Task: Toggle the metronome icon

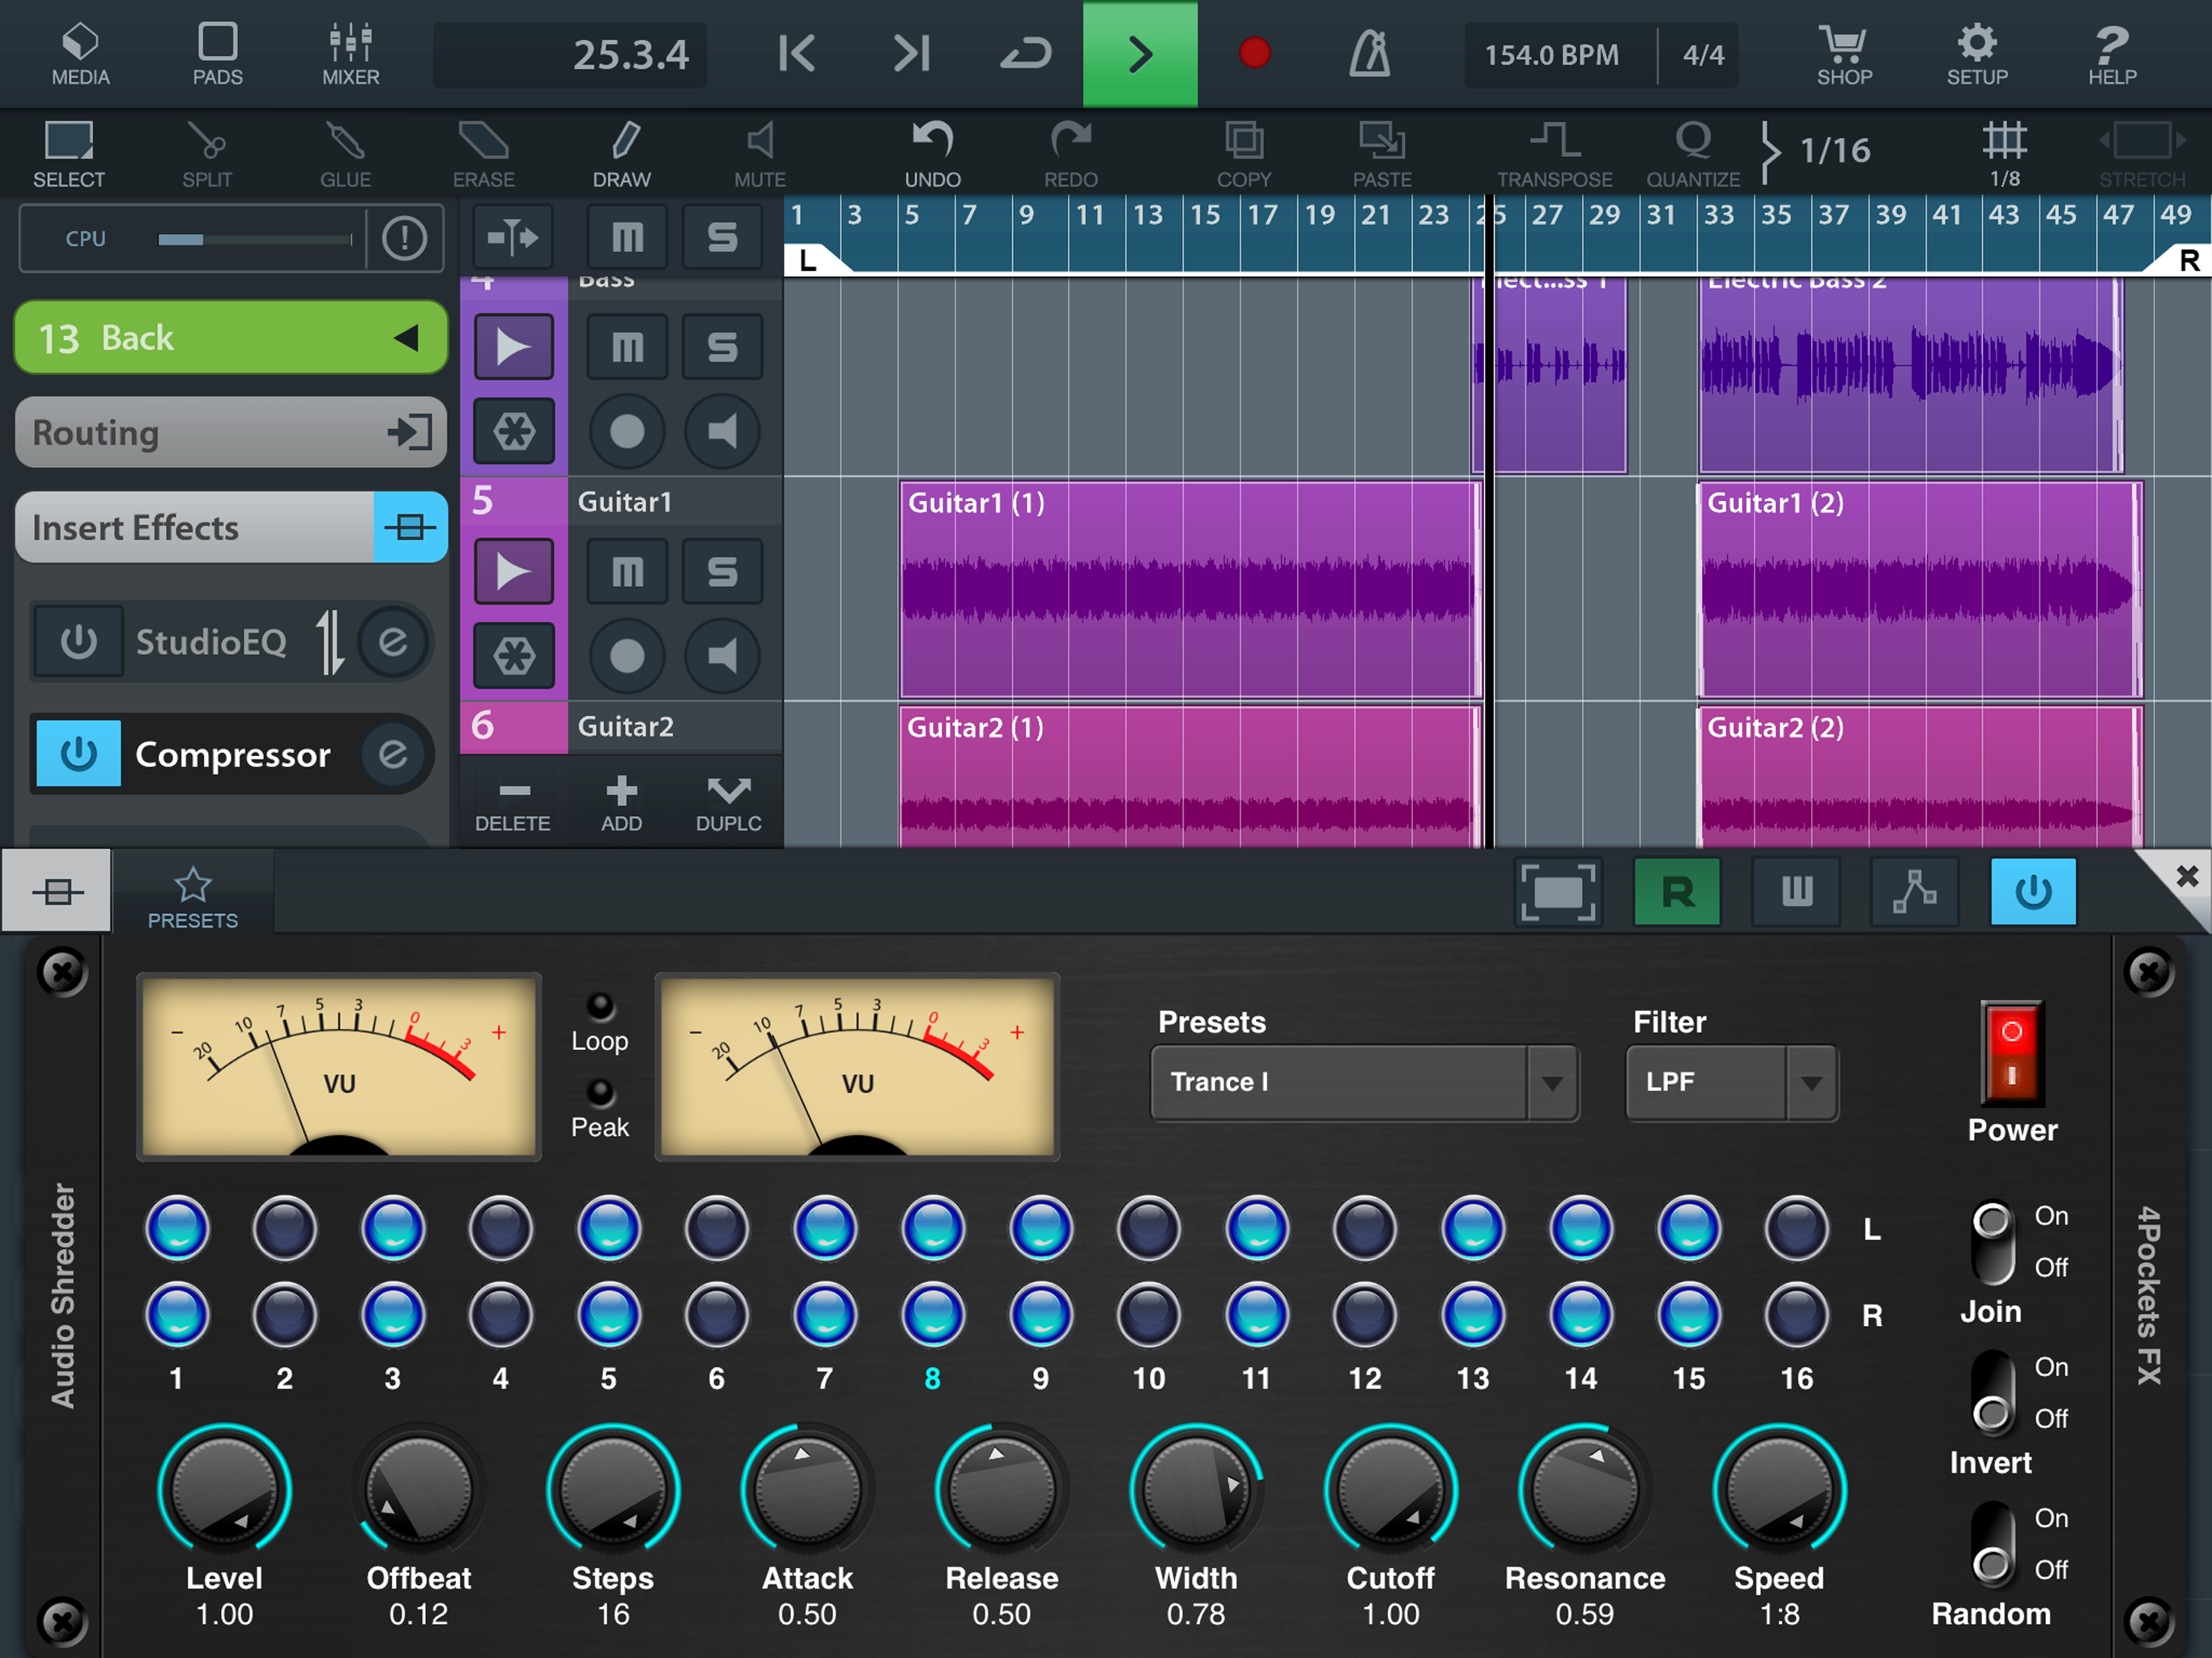Action: (1369, 54)
